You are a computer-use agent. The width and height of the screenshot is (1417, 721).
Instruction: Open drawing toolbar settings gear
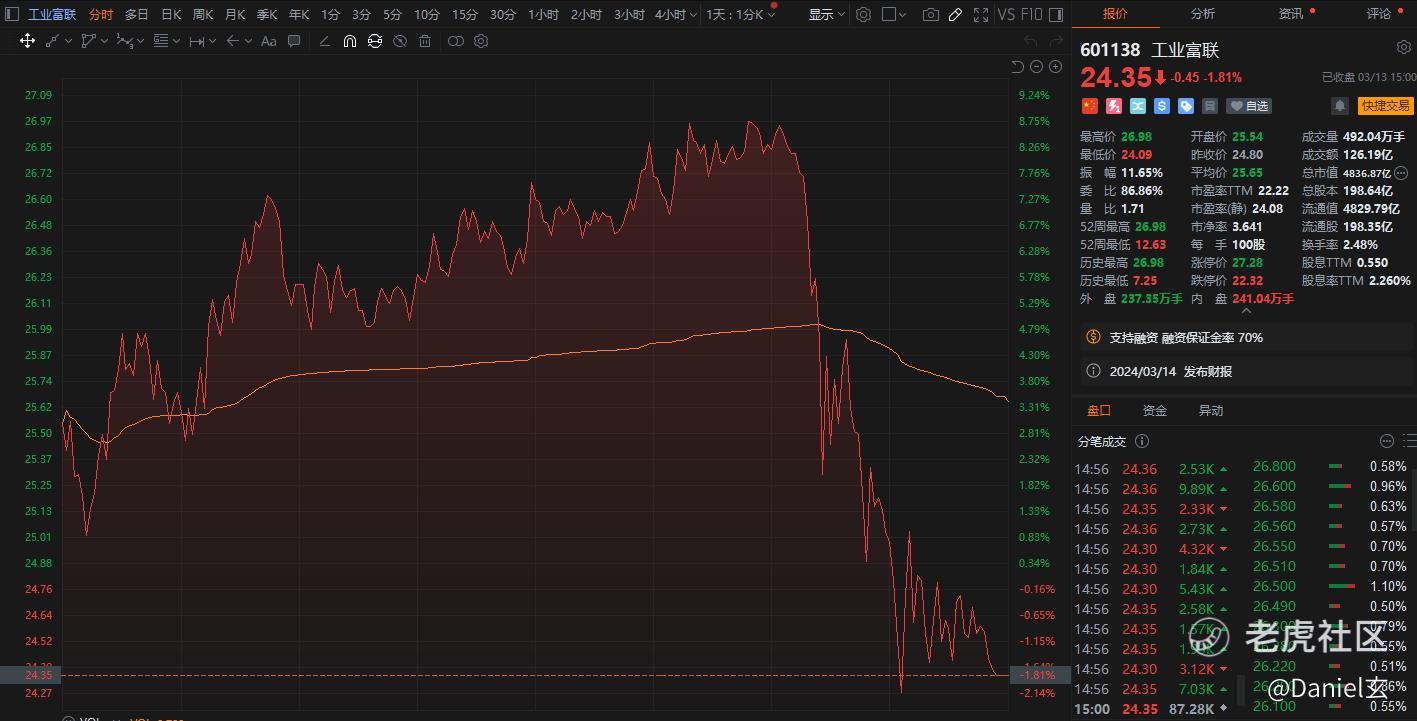click(481, 41)
